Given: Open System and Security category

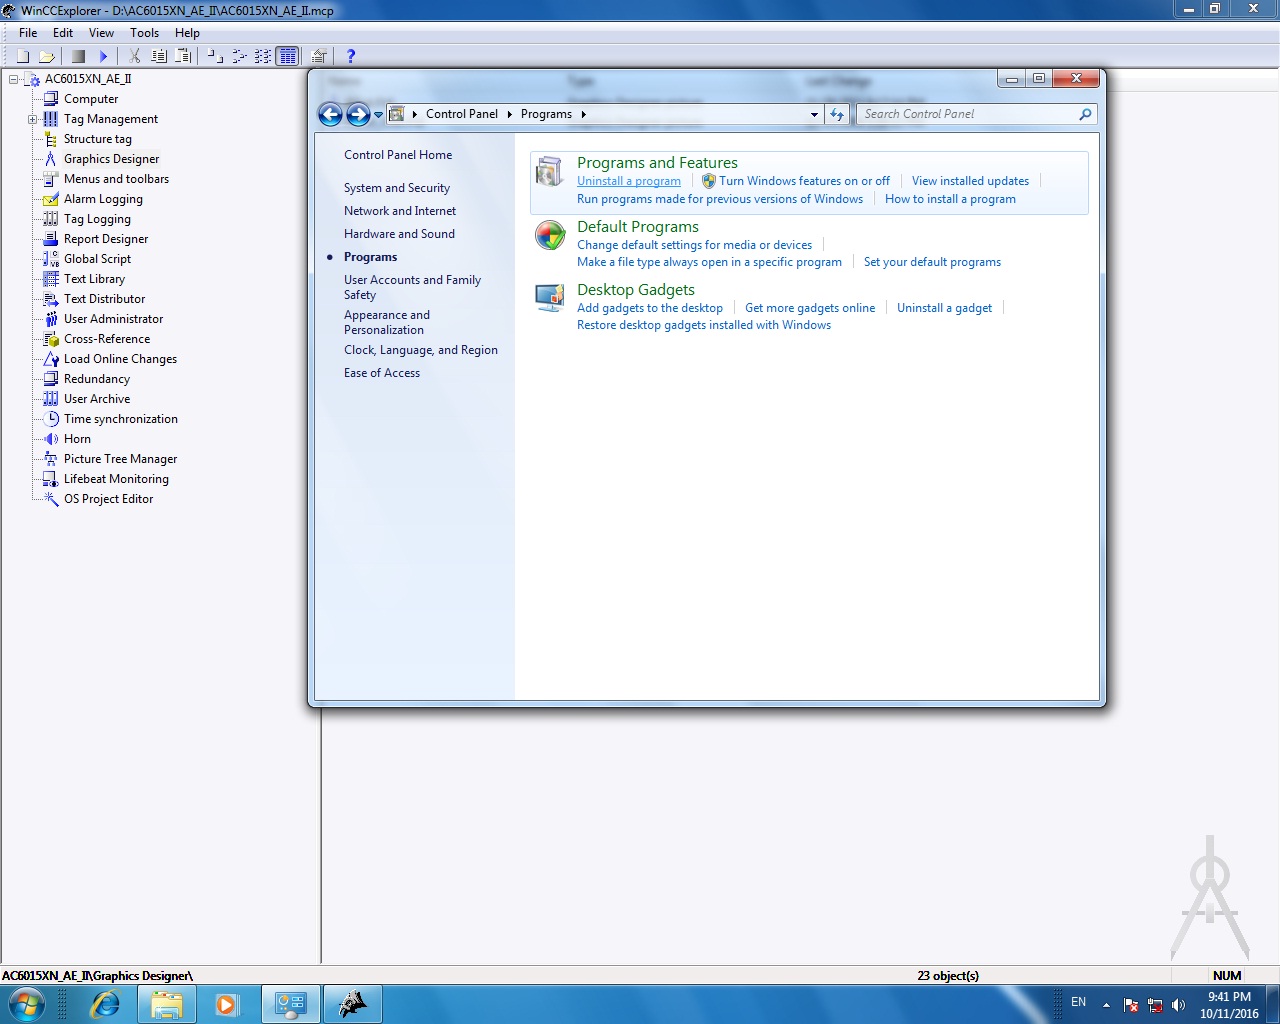Looking at the screenshot, I should 397,188.
